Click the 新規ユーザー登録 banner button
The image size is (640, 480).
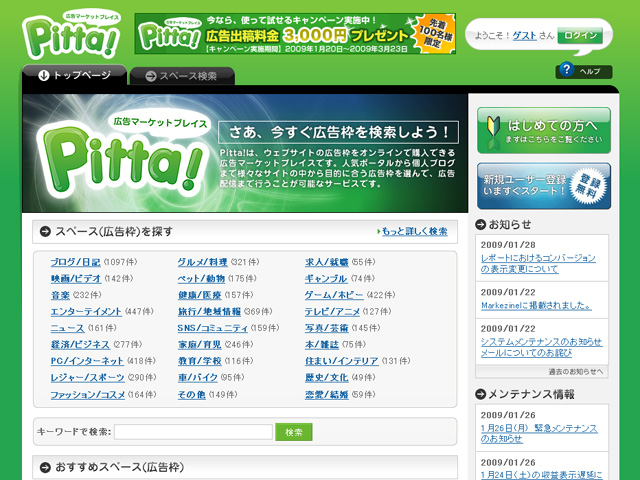tap(544, 186)
